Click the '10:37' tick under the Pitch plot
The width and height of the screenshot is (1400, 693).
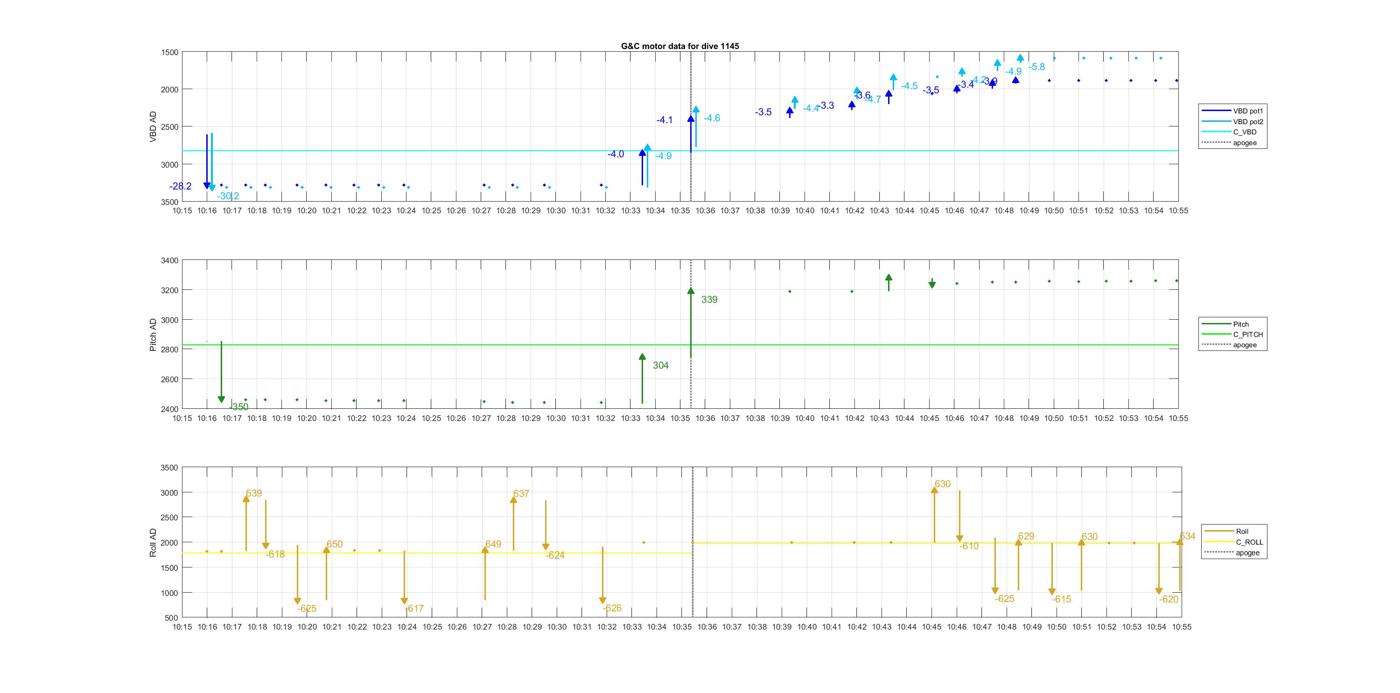click(730, 418)
